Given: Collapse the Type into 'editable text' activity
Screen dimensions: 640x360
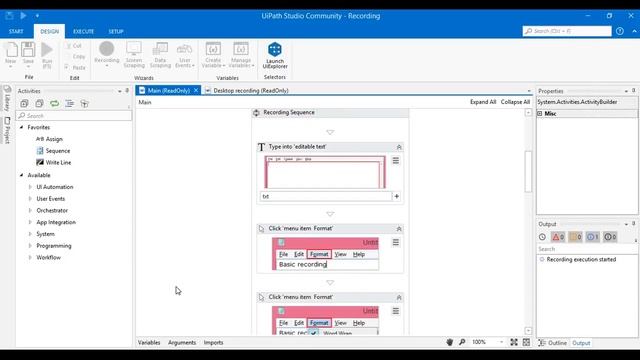Looking at the screenshot, I should pyautogui.click(x=399, y=147).
